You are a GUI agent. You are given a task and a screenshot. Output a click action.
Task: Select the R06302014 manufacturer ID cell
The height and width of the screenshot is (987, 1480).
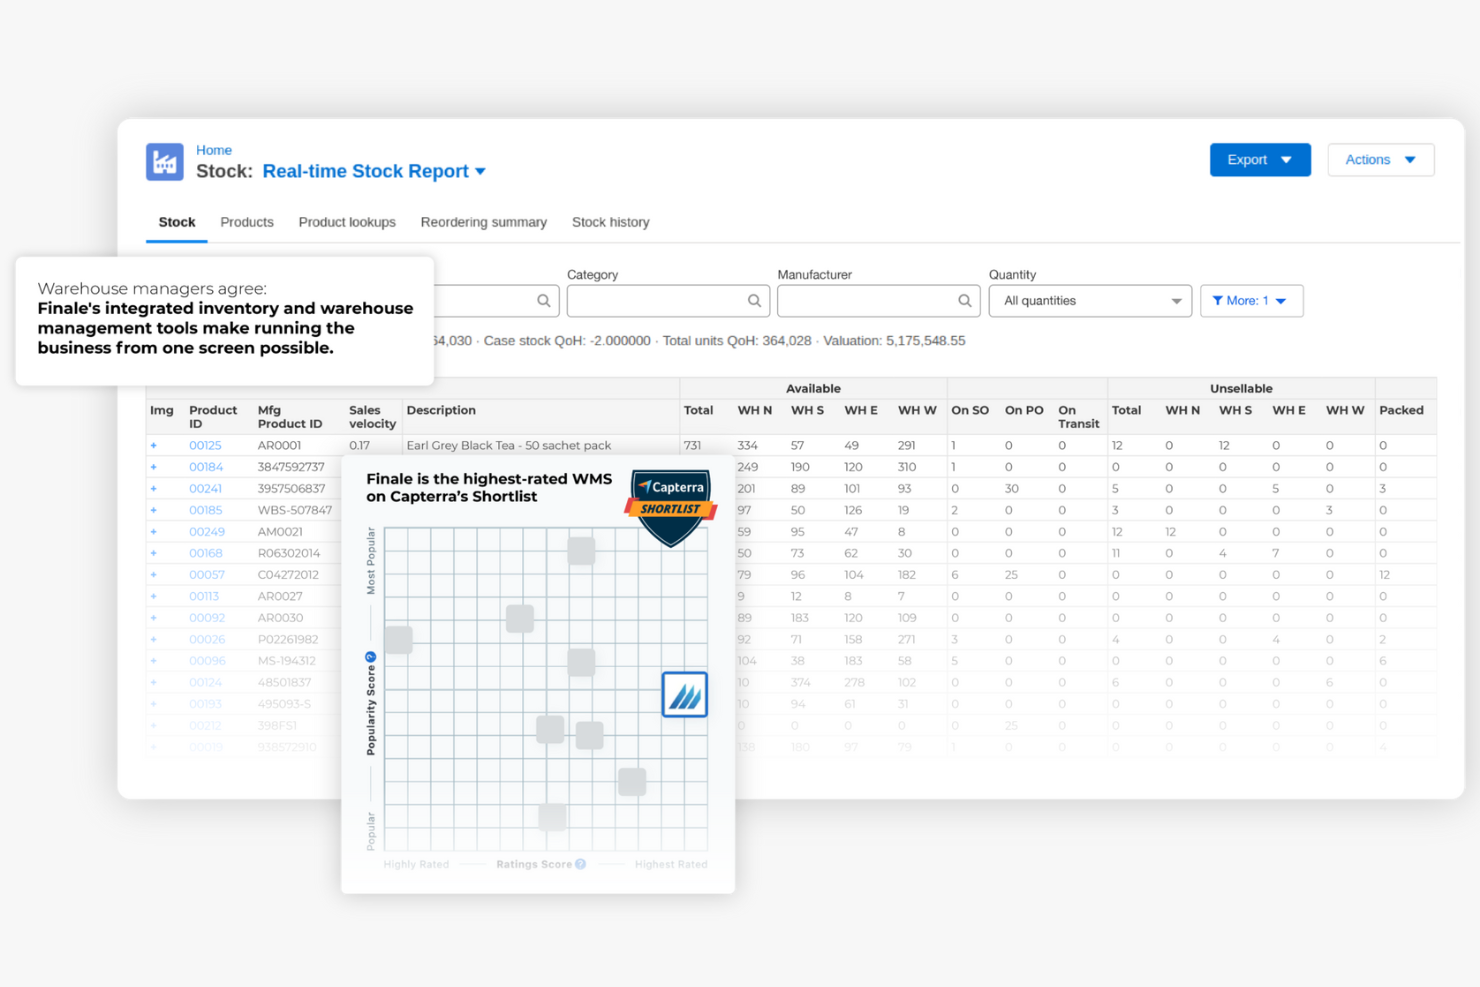coord(289,553)
